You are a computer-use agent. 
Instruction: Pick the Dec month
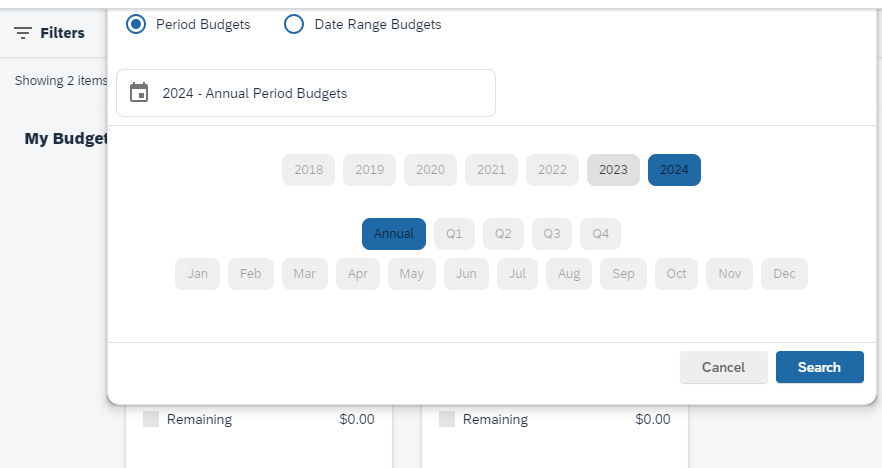point(784,274)
